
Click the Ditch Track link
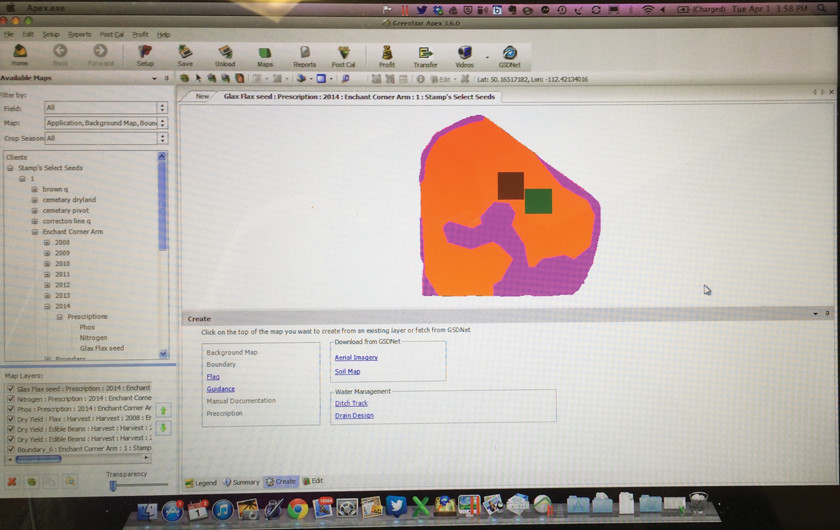(351, 403)
